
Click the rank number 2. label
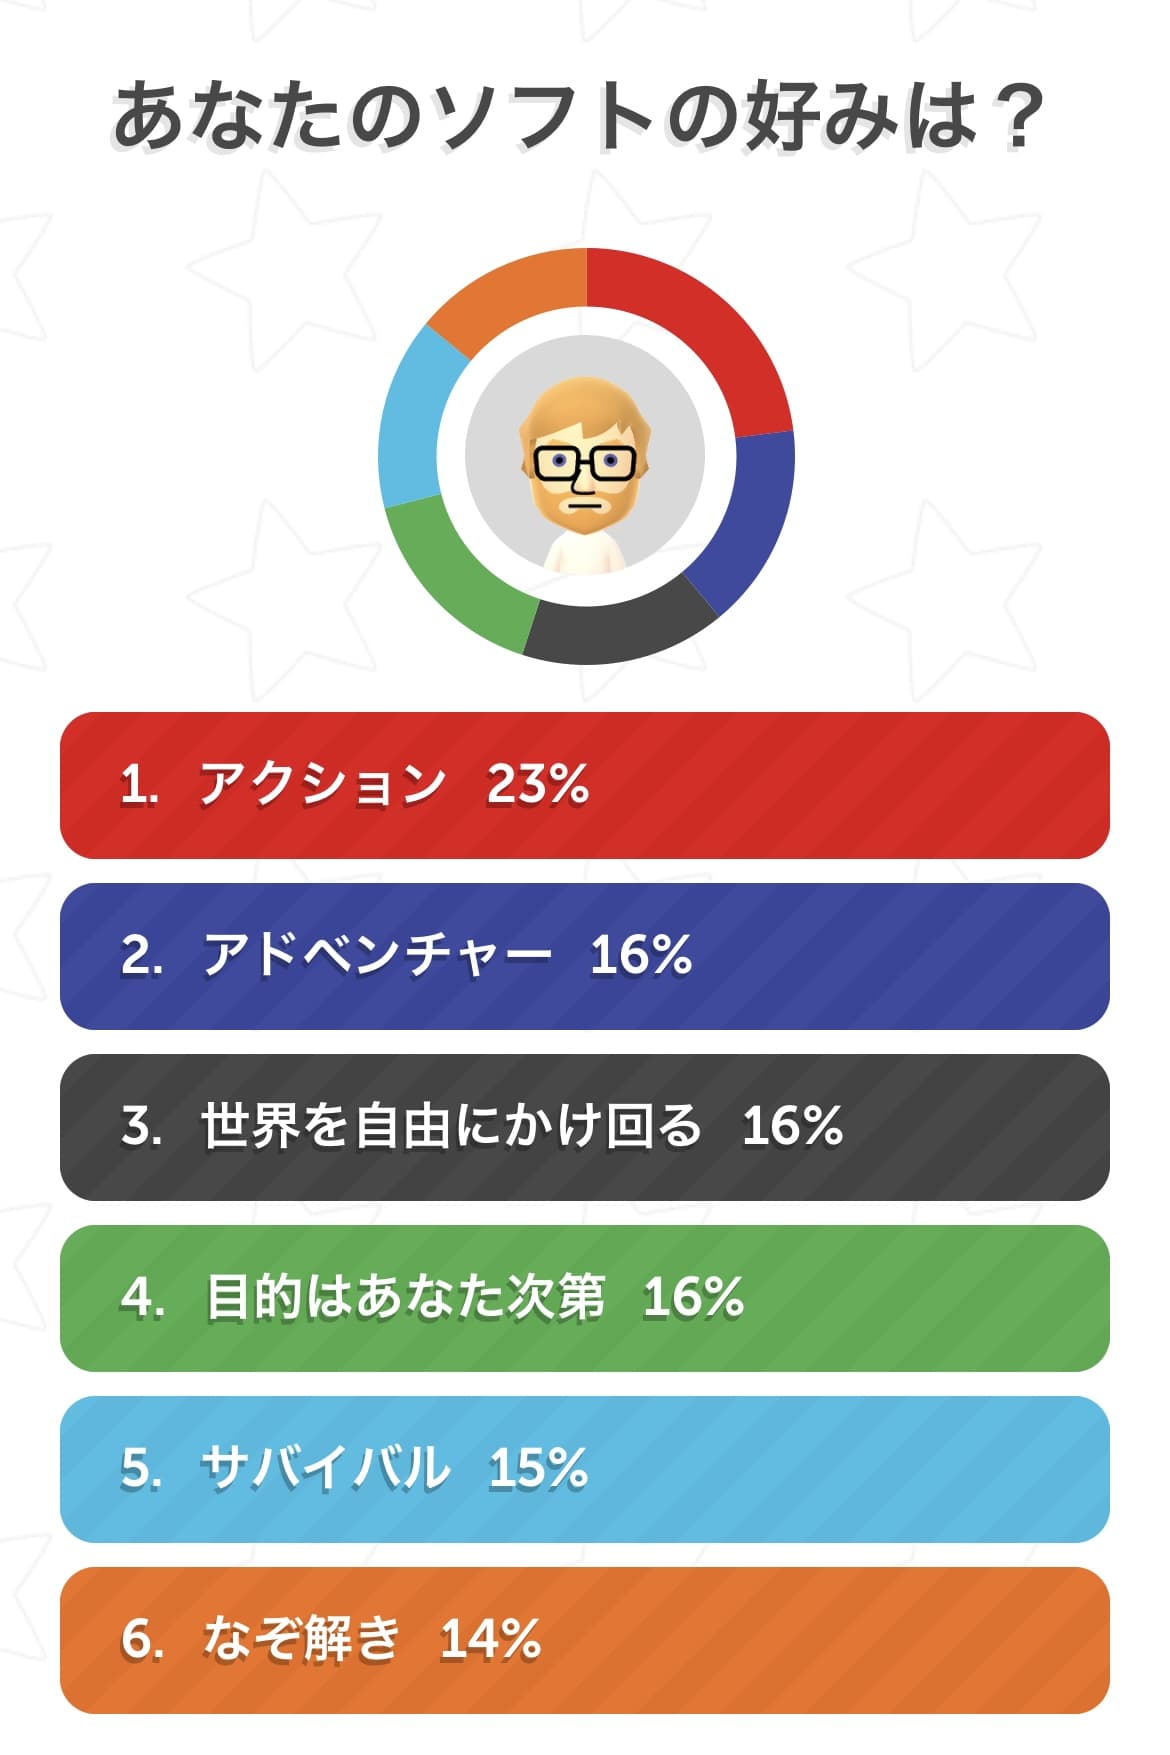(x=142, y=955)
